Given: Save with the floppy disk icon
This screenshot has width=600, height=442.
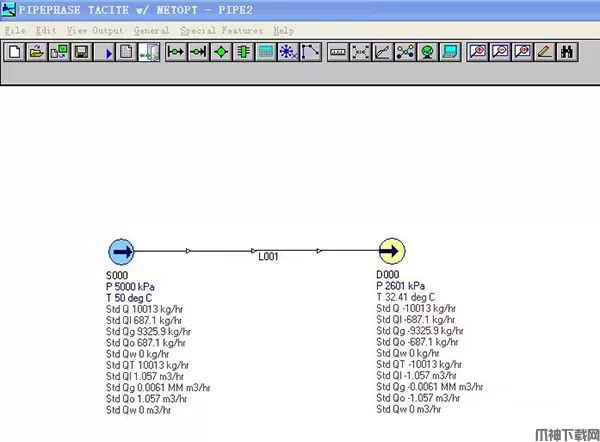Looking at the screenshot, I should 81,52.
